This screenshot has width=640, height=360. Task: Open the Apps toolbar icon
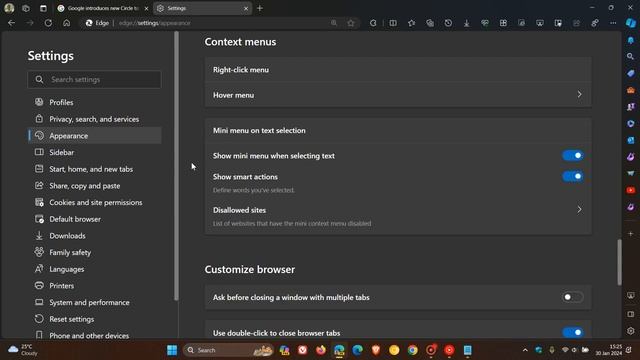pyautogui.click(x=503, y=23)
